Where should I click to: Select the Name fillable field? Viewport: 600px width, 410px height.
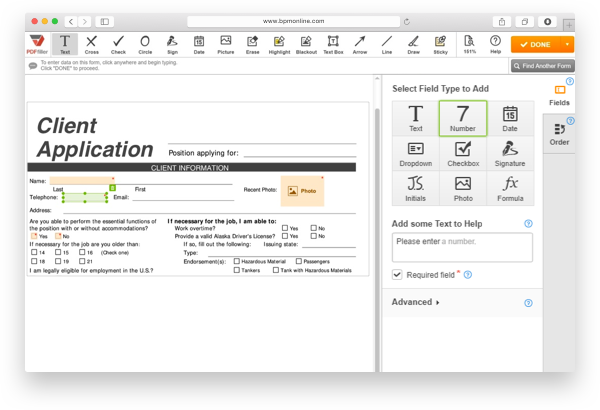tap(81, 181)
